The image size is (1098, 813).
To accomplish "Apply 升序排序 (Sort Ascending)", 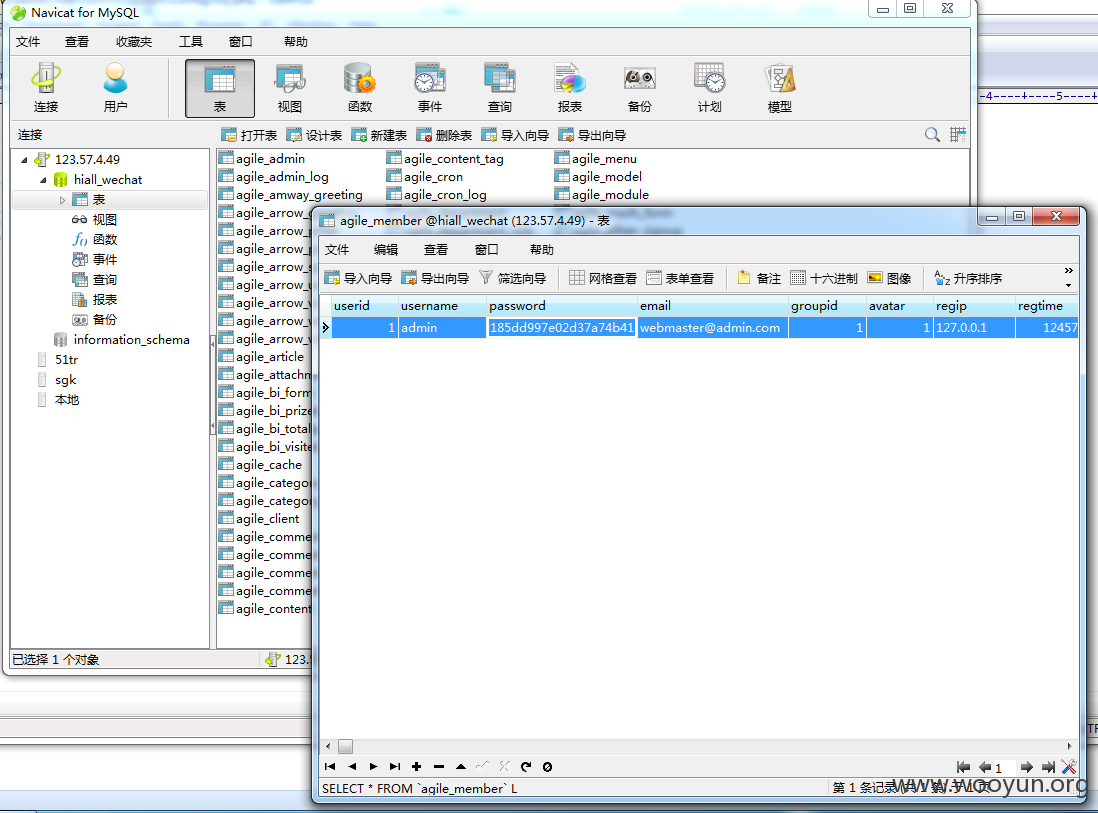I will point(968,278).
